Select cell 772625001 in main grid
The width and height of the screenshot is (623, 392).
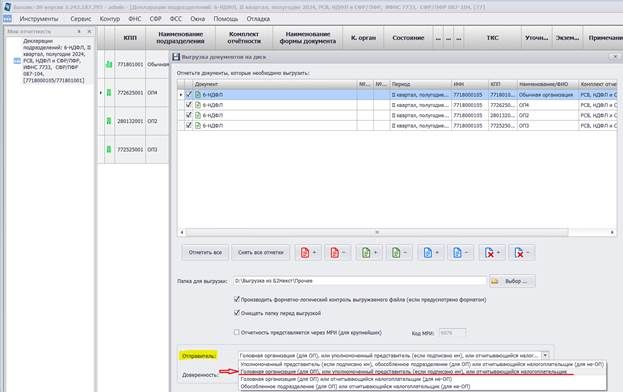pos(130,93)
